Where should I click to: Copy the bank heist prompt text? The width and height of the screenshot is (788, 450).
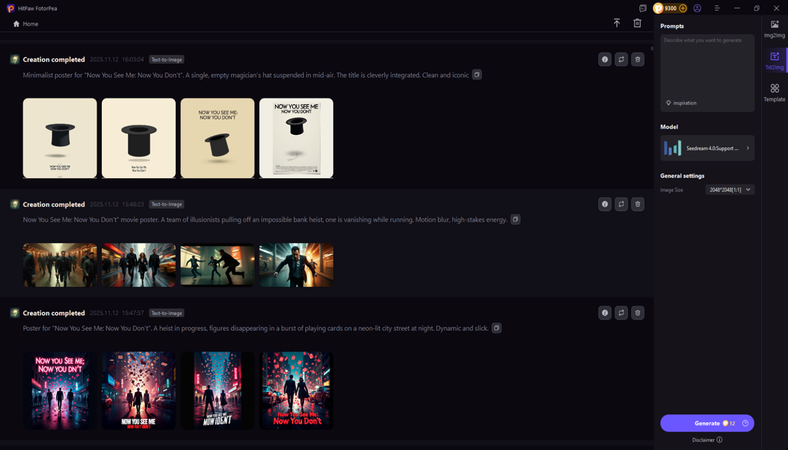tap(515, 219)
